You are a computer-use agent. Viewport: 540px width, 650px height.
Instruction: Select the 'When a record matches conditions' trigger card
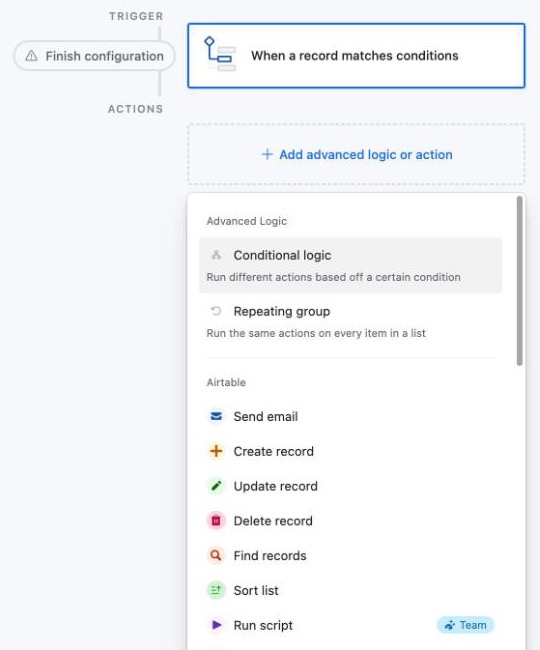[356, 56]
